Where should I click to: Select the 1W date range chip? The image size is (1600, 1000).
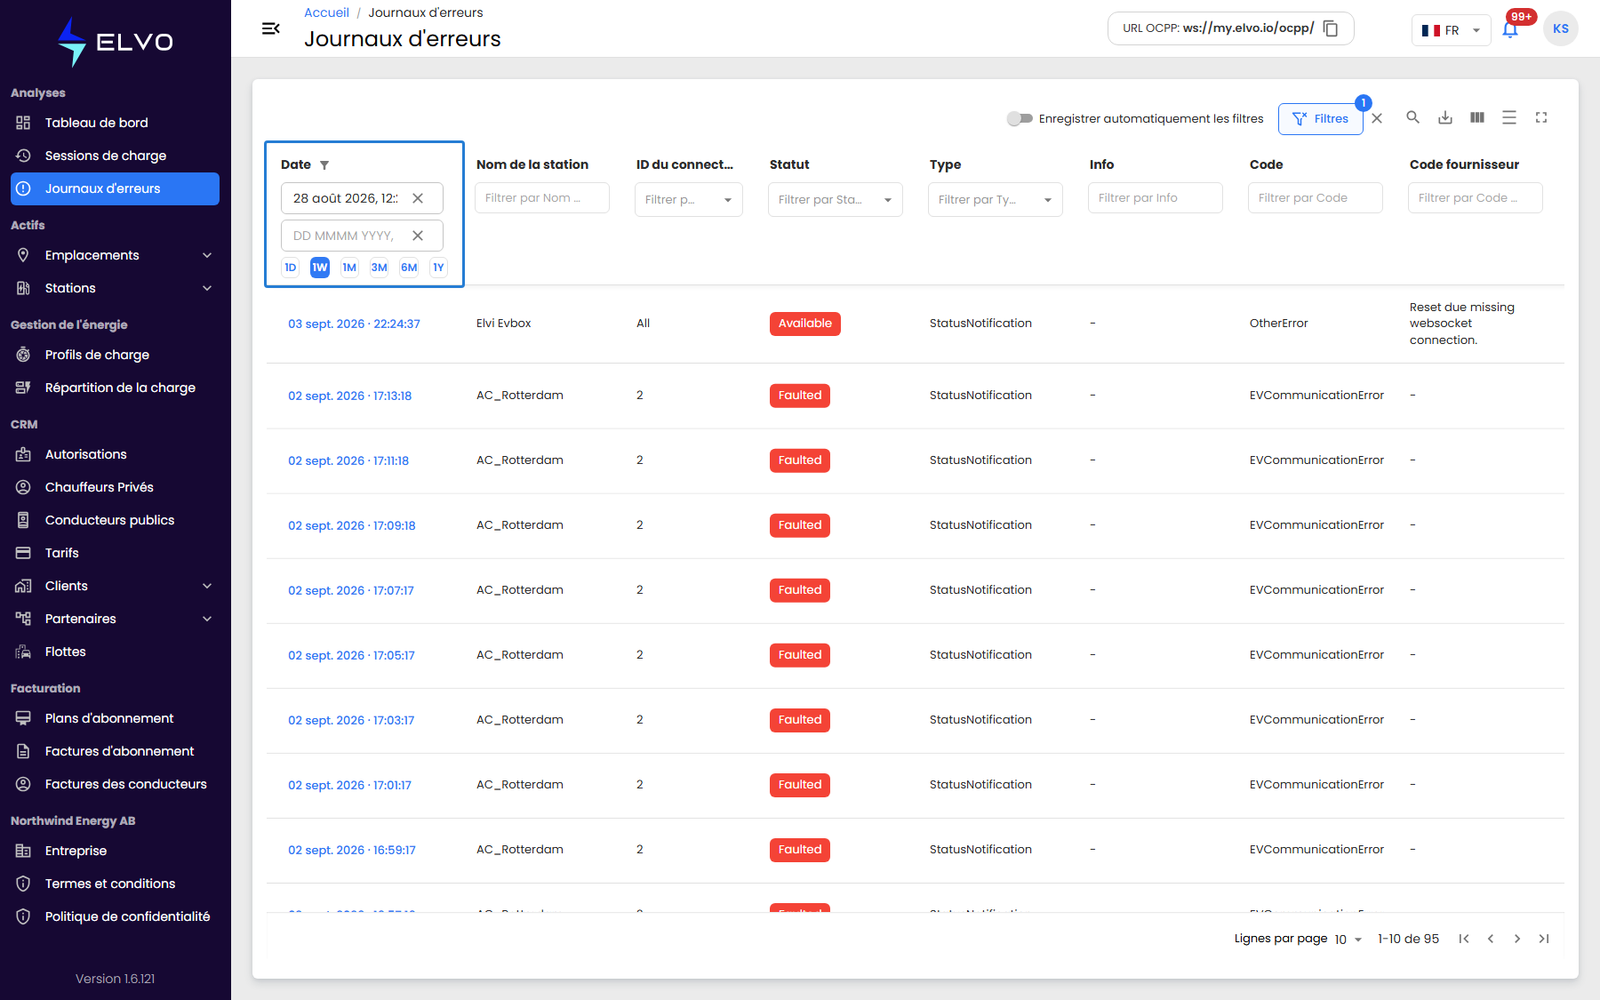tap(320, 267)
